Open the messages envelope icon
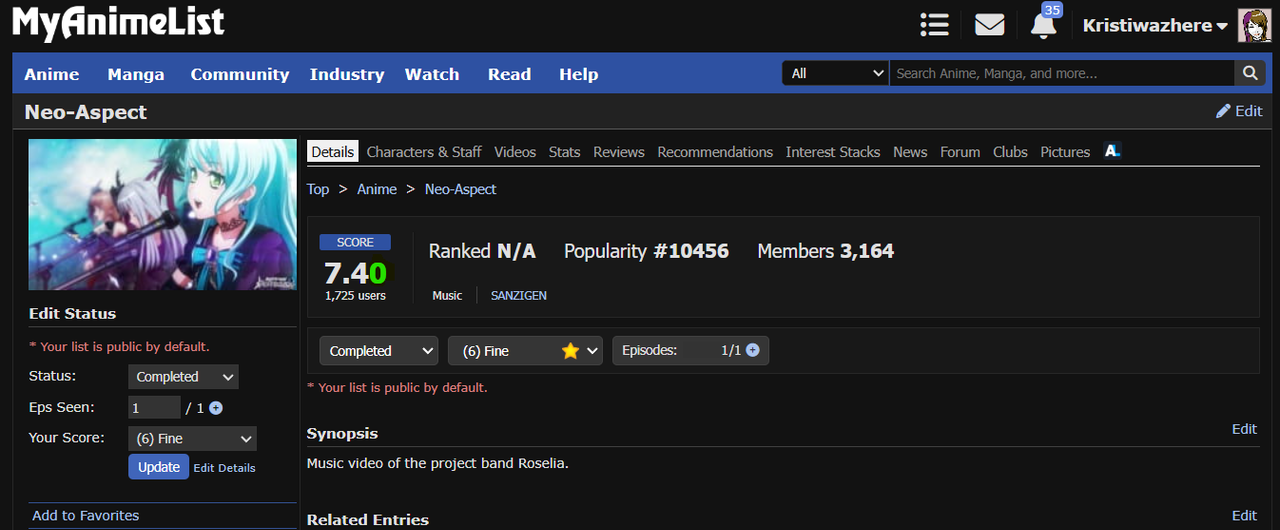 [x=989, y=25]
